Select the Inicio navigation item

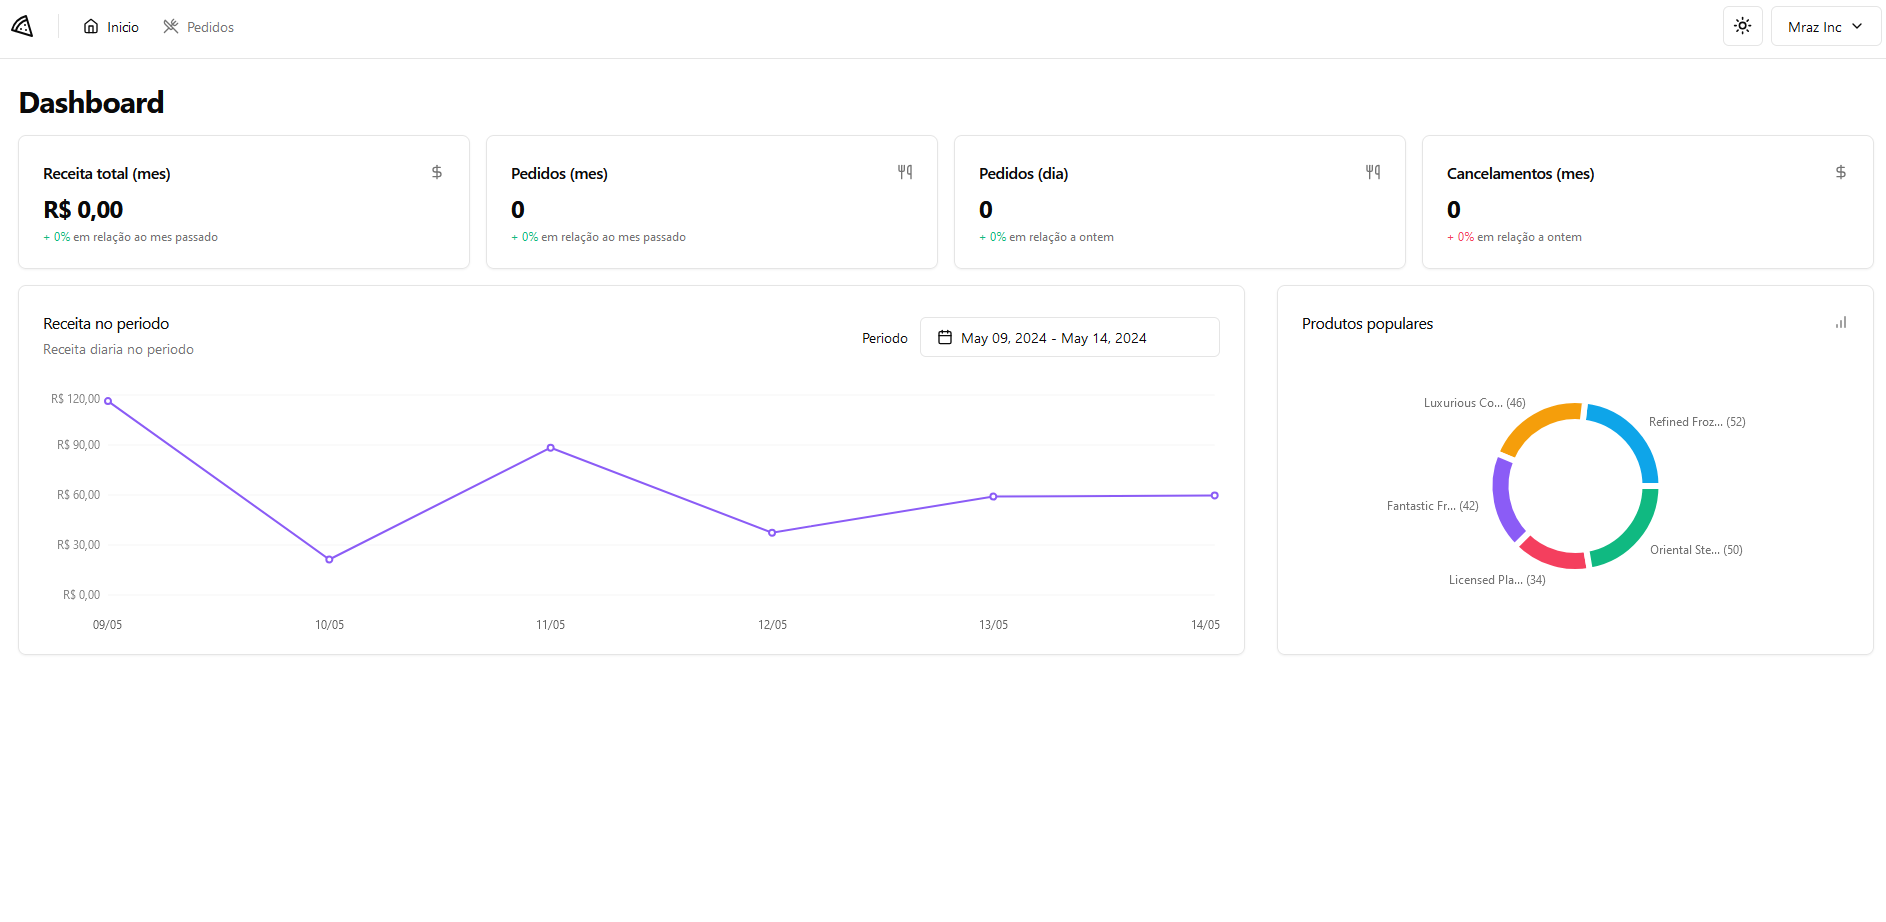pos(122,26)
